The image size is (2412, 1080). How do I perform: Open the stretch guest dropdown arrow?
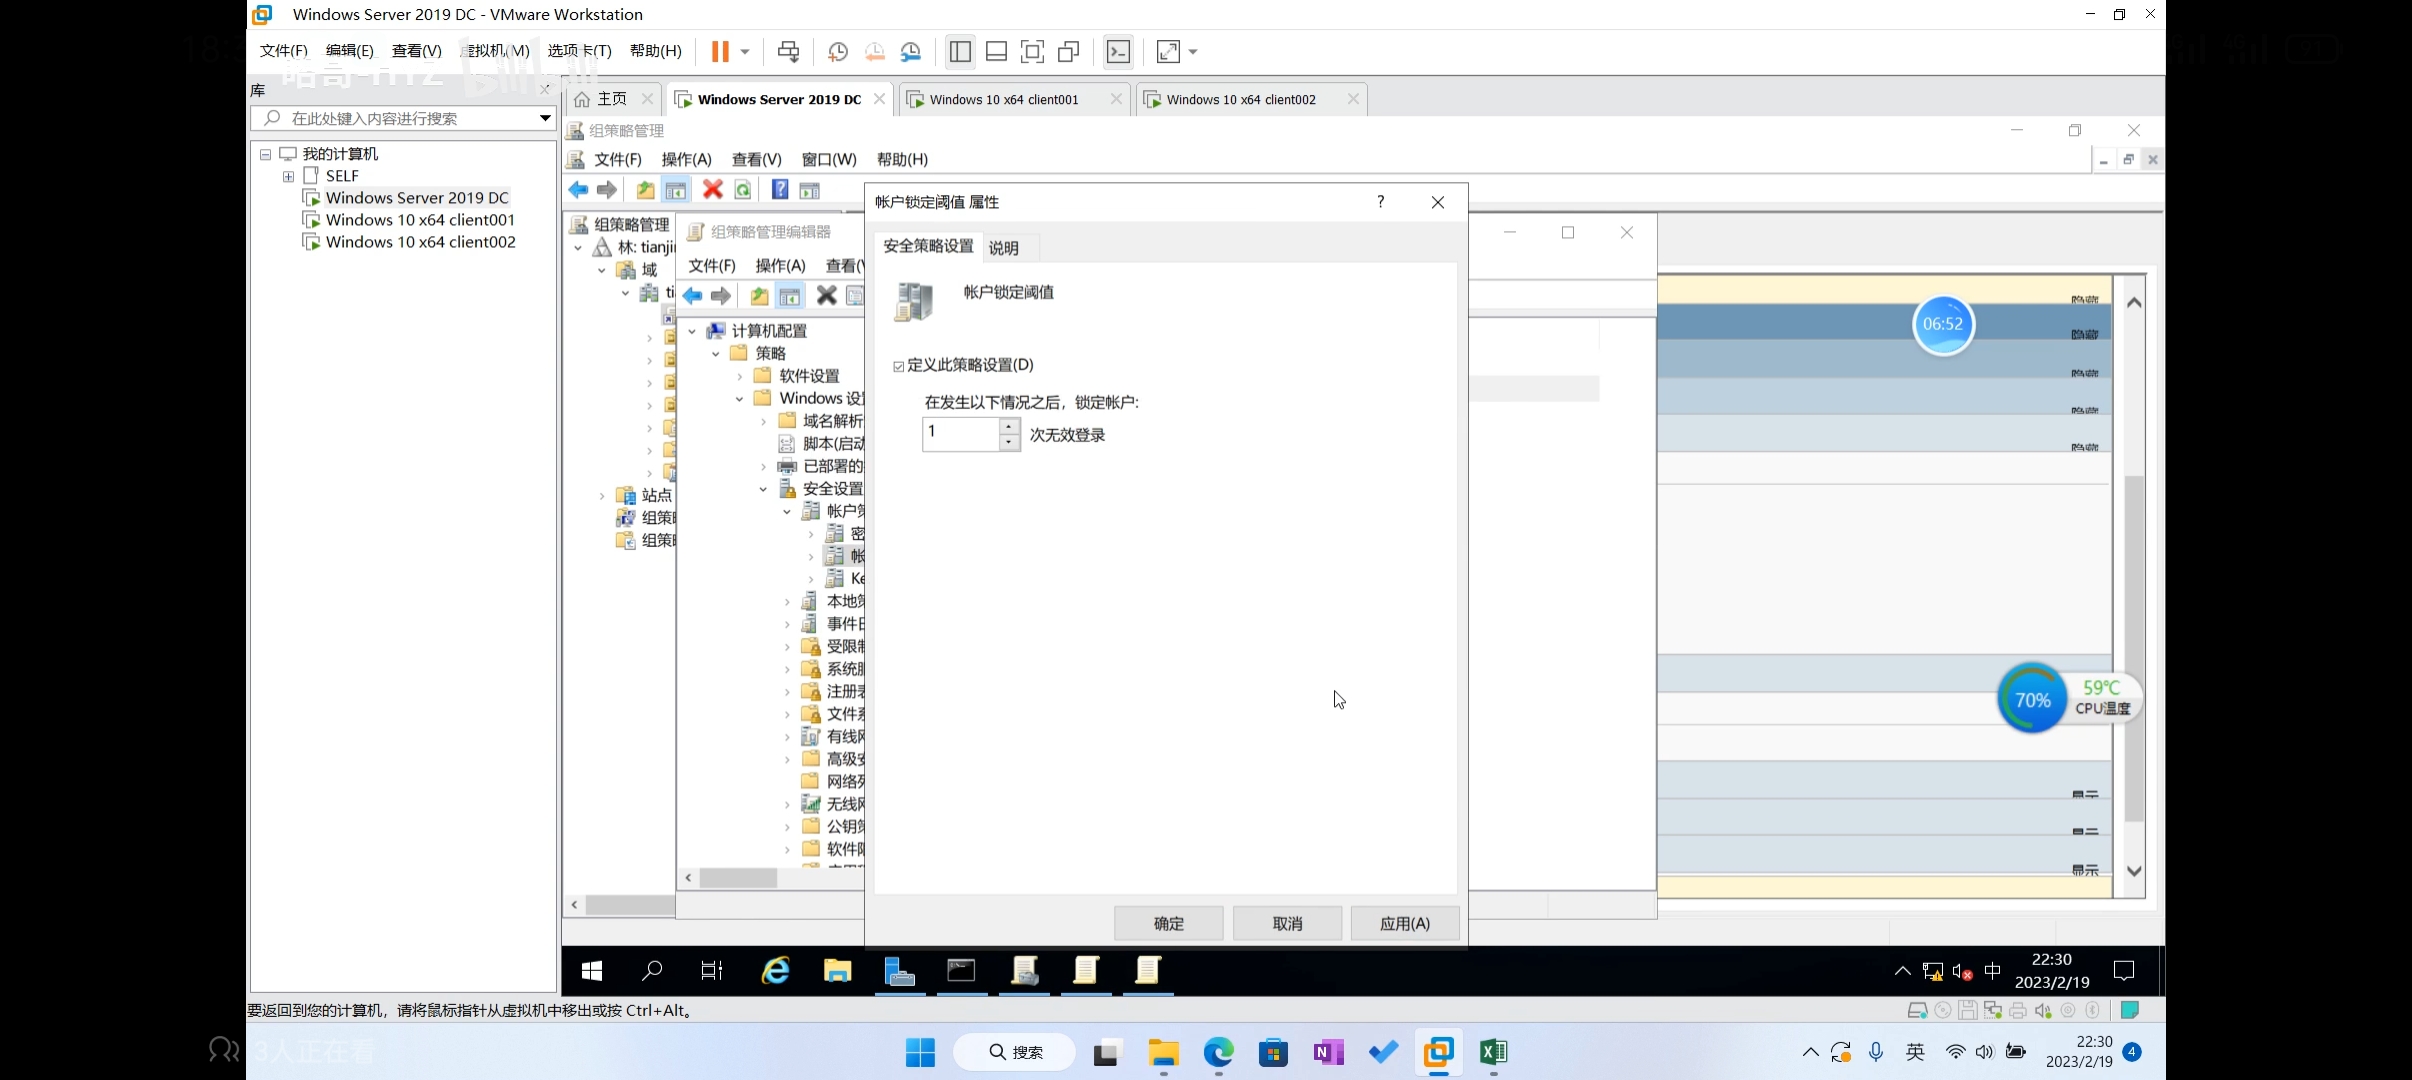1193,52
